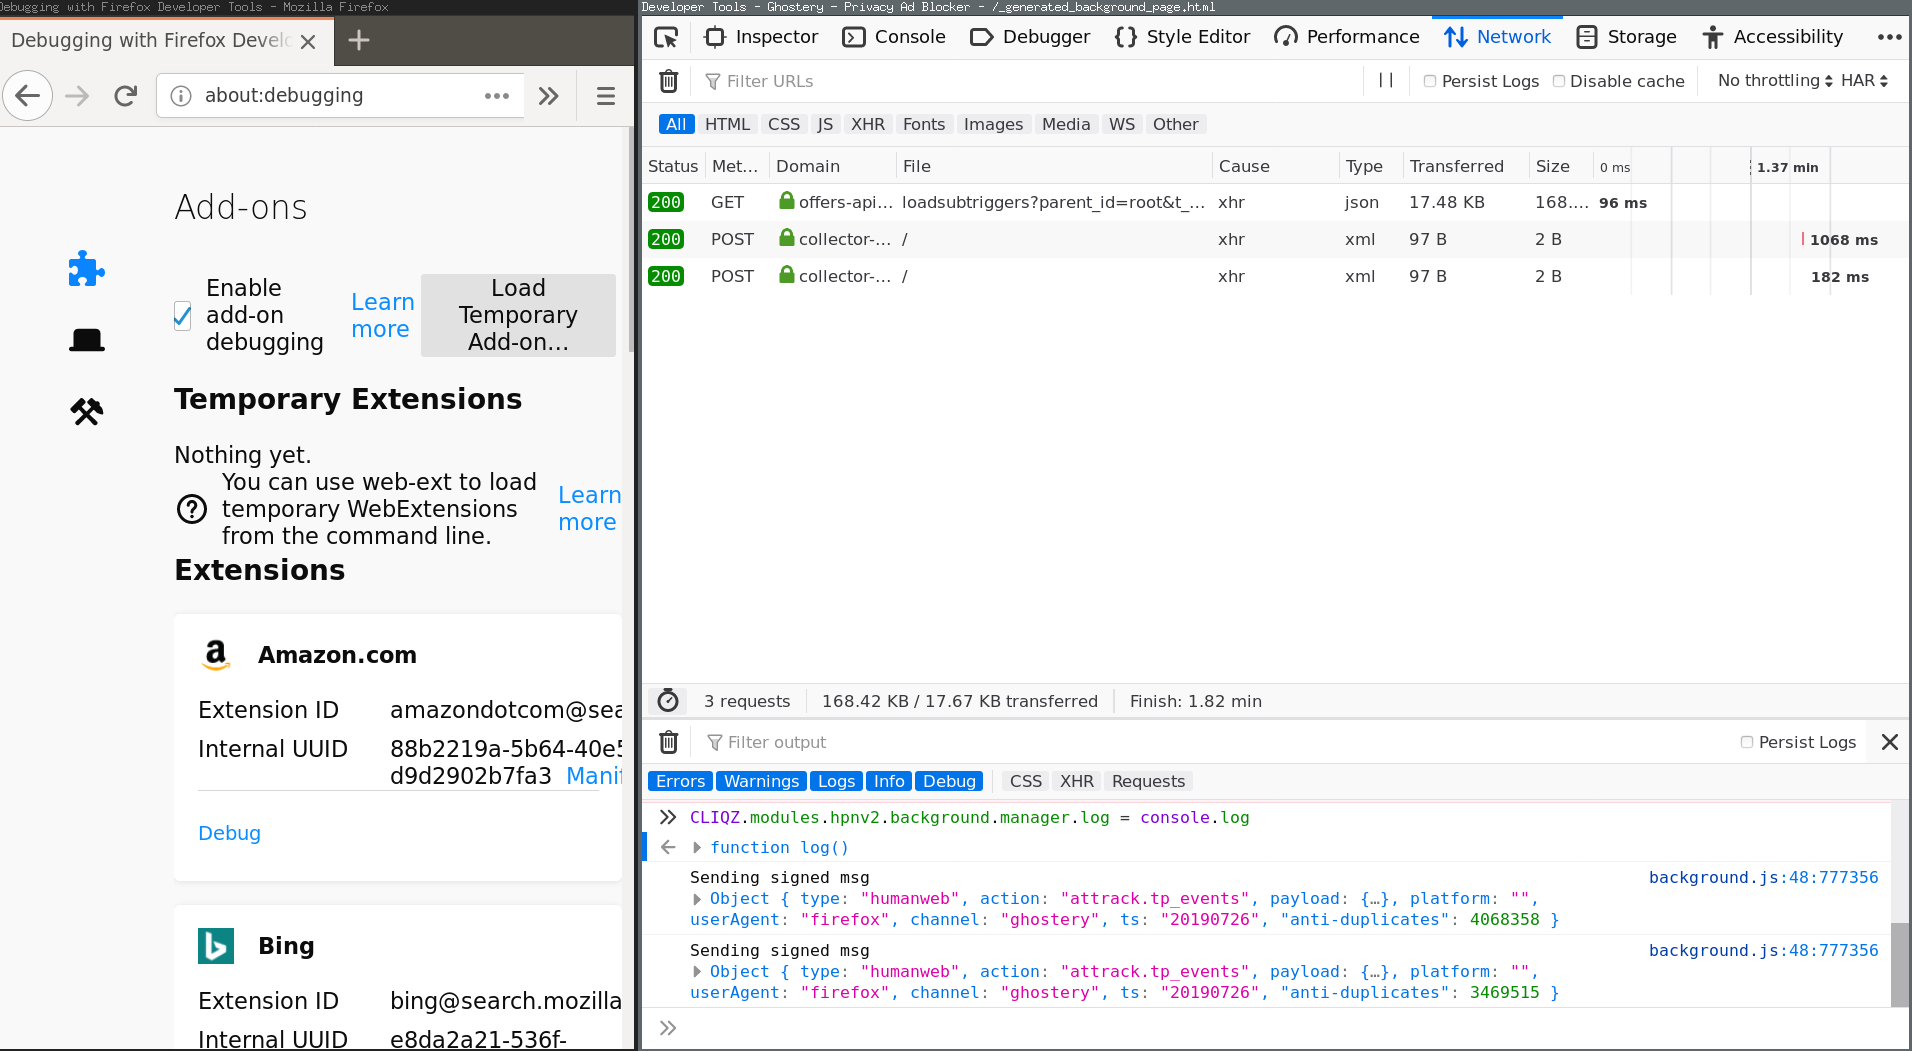Select the POST request taking 182 ms
Image resolution: width=1912 pixels, height=1051 pixels.
(x=1275, y=276)
